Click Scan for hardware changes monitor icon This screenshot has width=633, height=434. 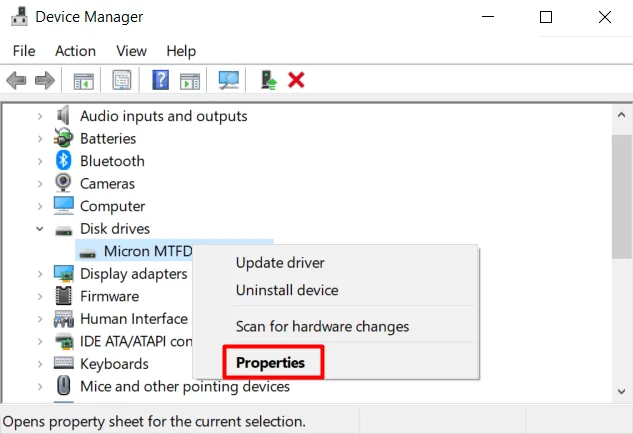(x=228, y=80)
